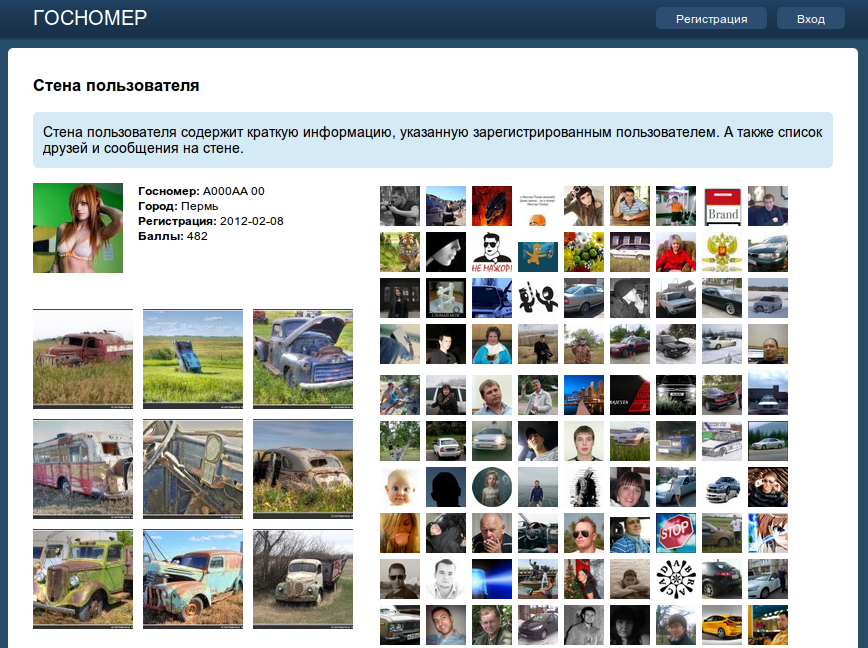Open the red-haired girl profile photo
This screenshot has width=868, height=648.
click(78, 228)
